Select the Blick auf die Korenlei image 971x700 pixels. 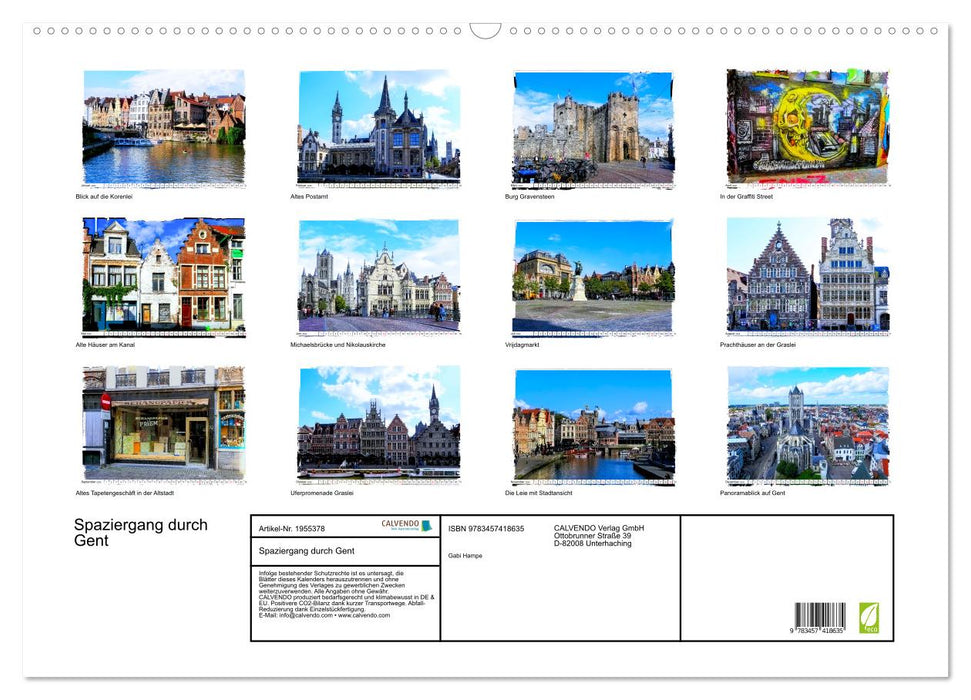160,128
